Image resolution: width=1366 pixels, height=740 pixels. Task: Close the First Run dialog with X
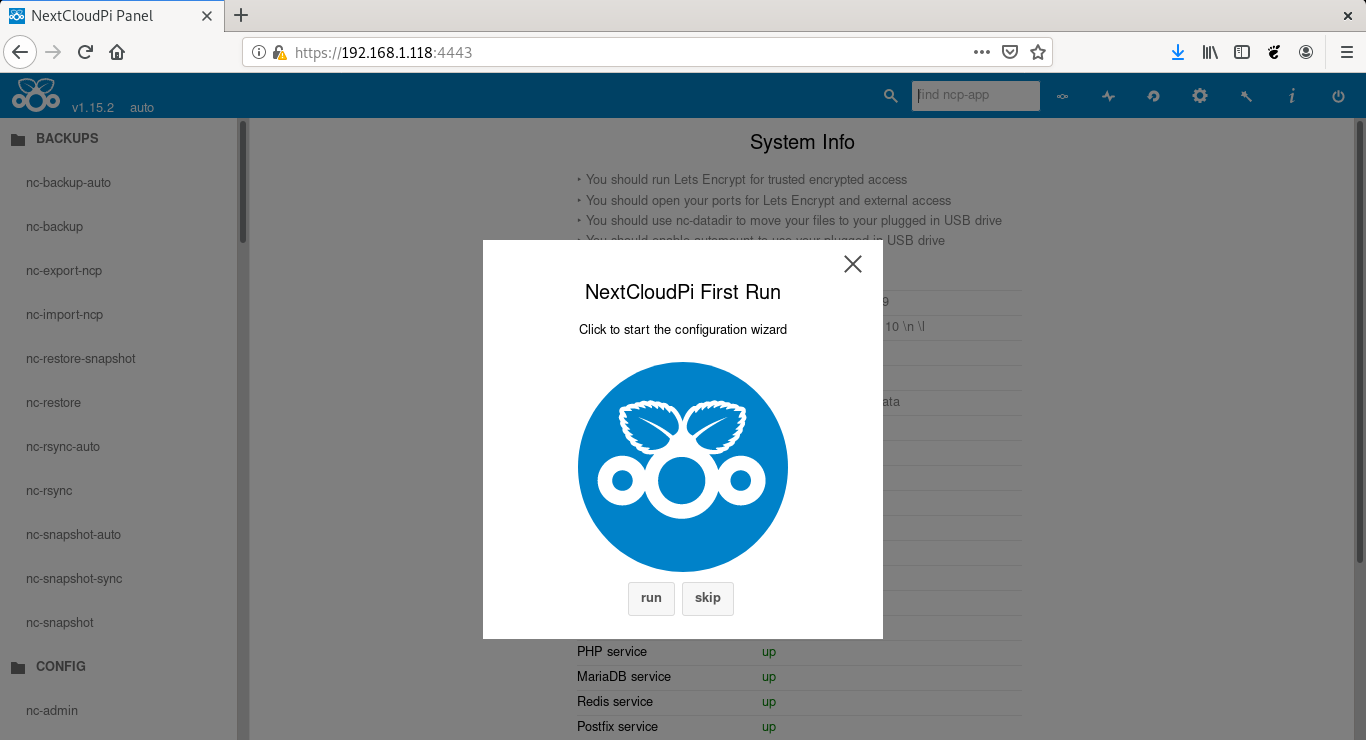tap(853, 264)
